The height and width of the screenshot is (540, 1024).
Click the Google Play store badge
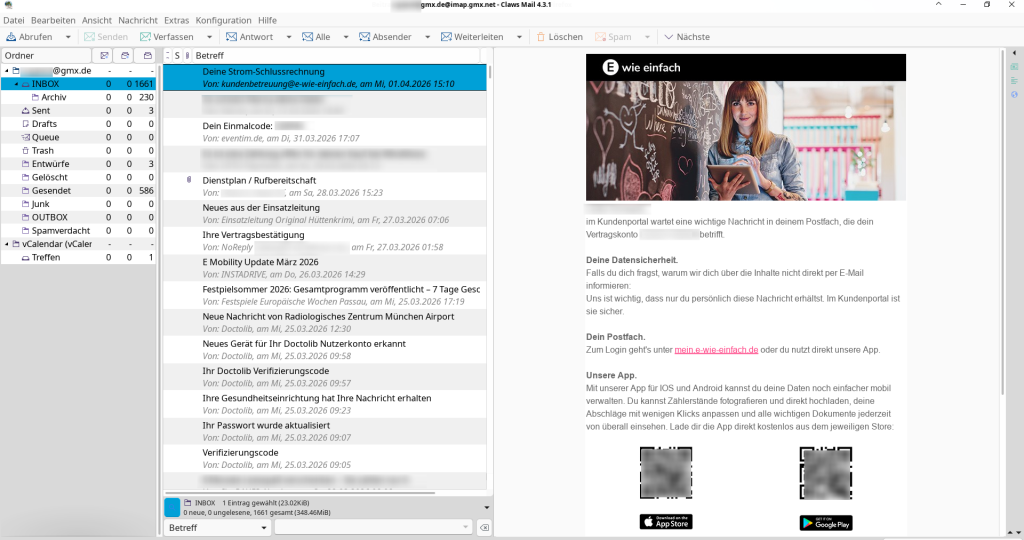[825, 522]
